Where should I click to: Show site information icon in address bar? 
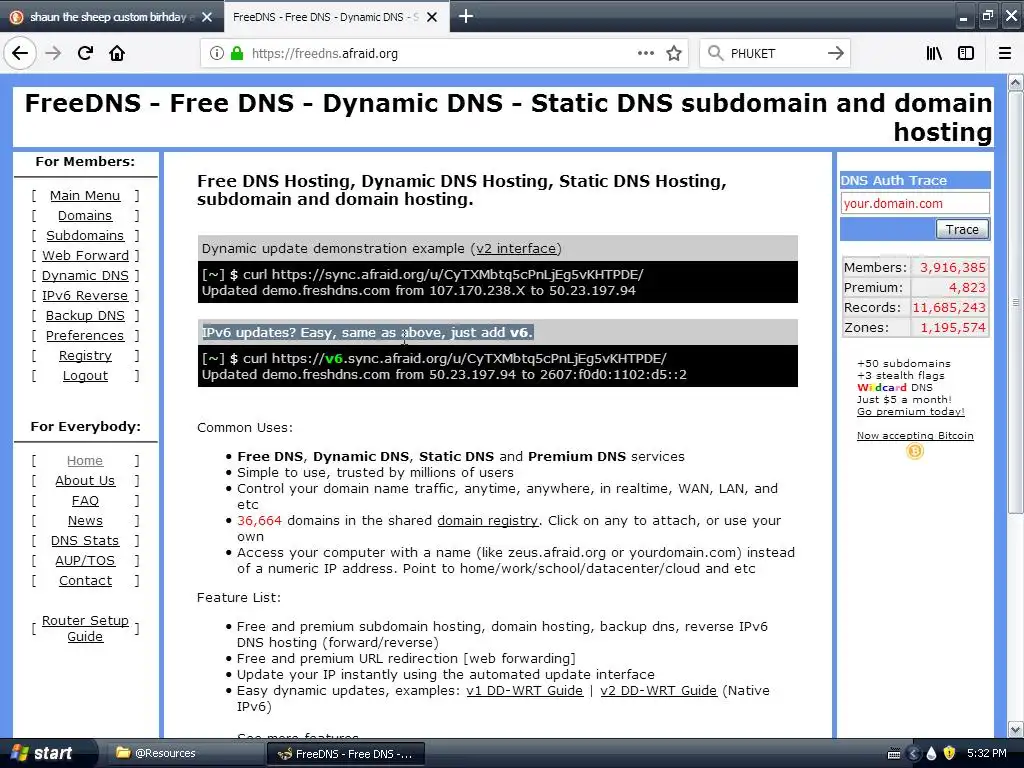pos(216,54)
